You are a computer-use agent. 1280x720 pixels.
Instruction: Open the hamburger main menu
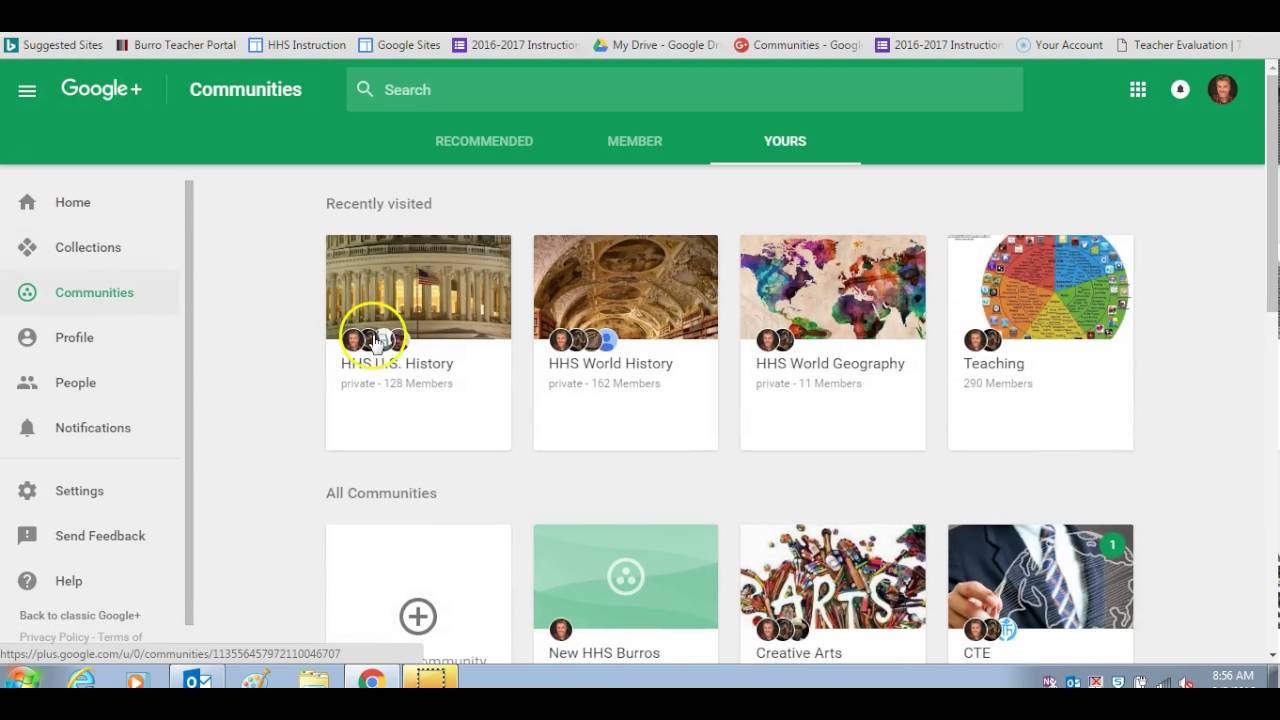pyautogui.click(x=27, y=90)
